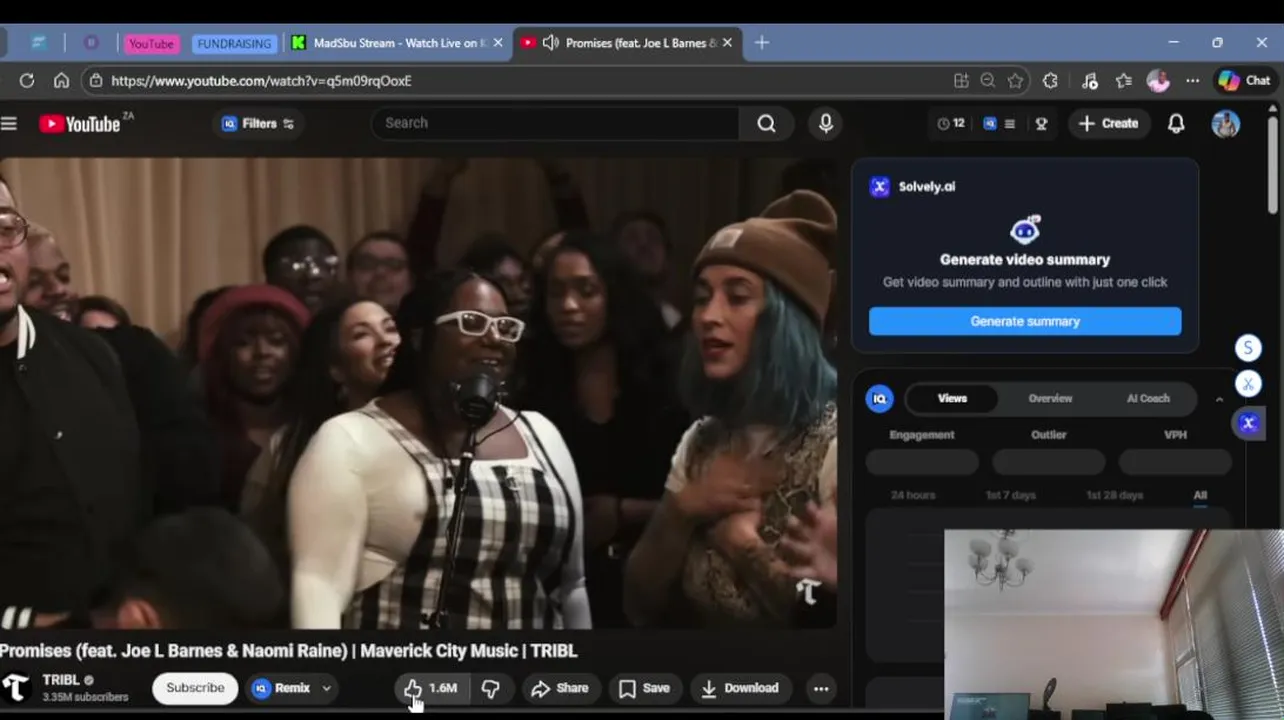
Task: Mute the Promises tab via speaker icon
Action: [550, 43]
